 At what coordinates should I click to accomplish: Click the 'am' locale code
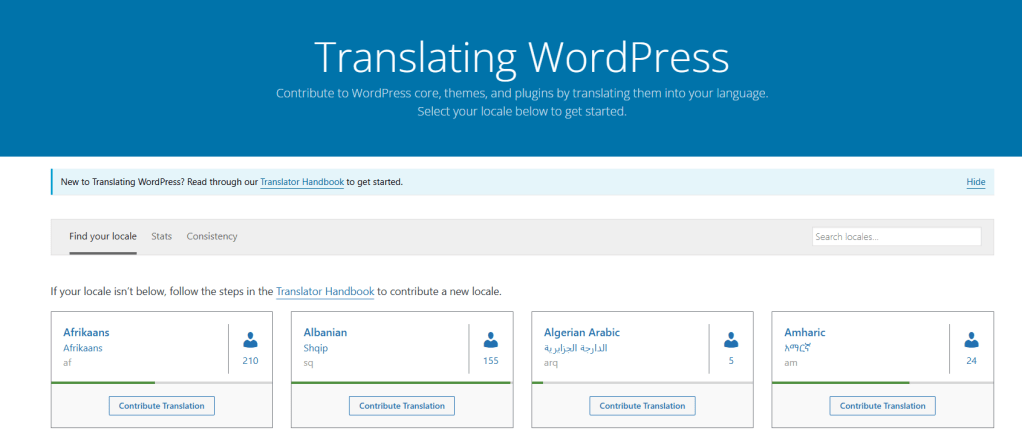(791, 363)
